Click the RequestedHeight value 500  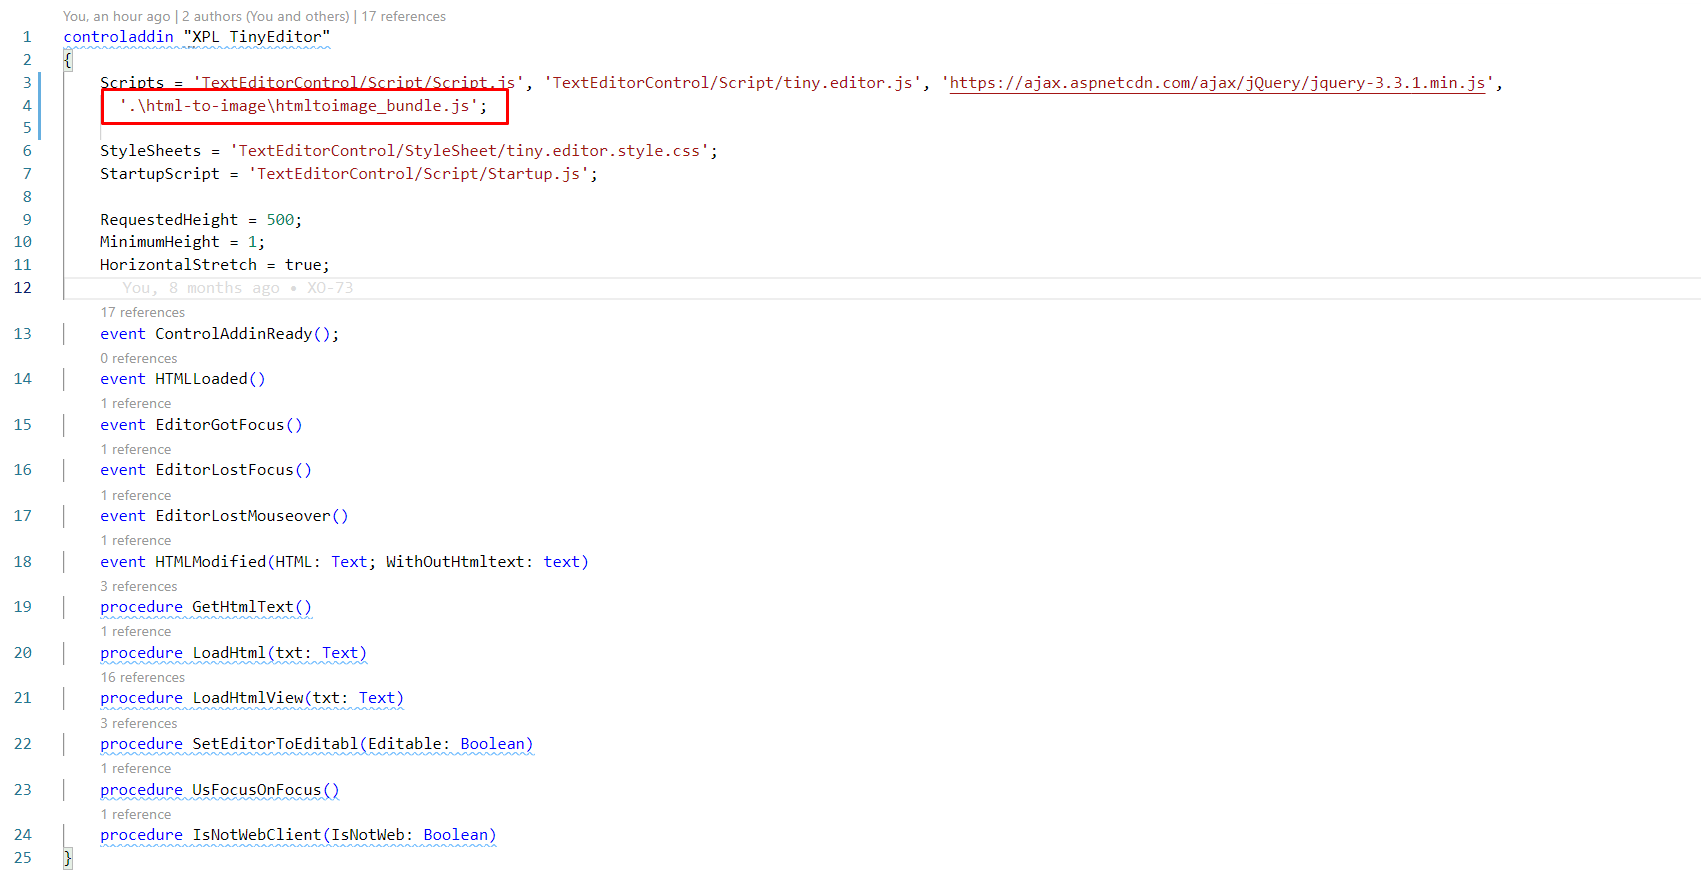280,220
